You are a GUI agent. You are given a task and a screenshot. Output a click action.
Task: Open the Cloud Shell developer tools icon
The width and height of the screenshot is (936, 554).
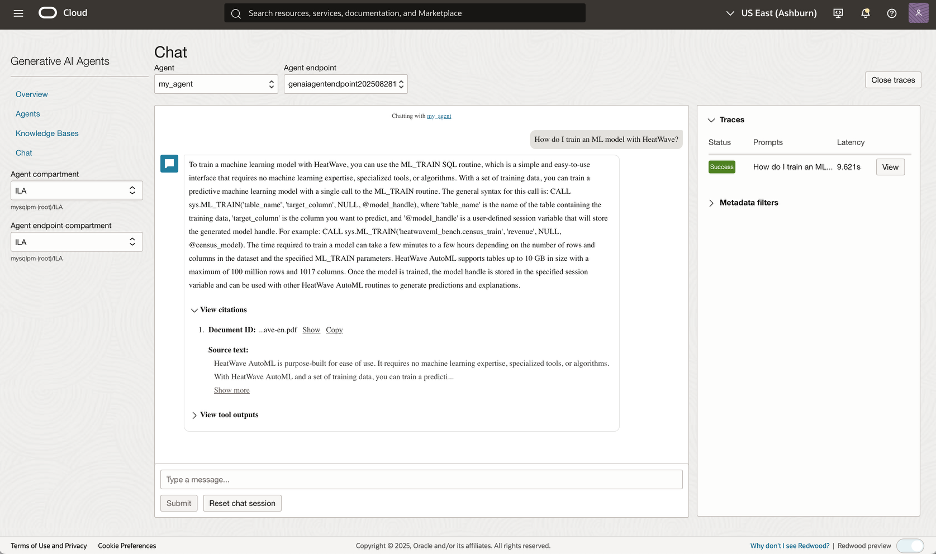[x=838, y=13]
